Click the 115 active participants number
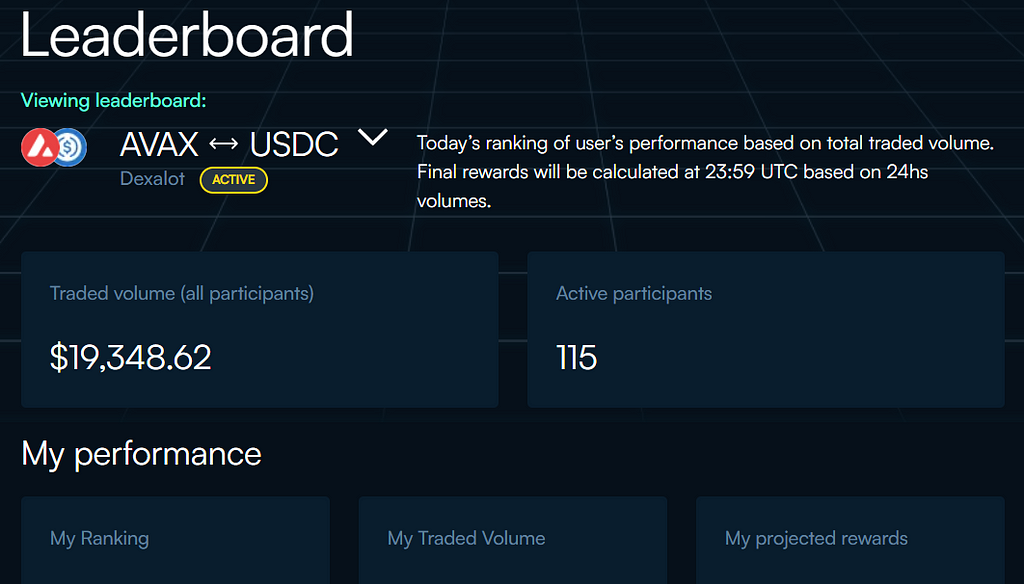Image resolution: width=1024 pixels, height=584 pixels. (577, 357)
